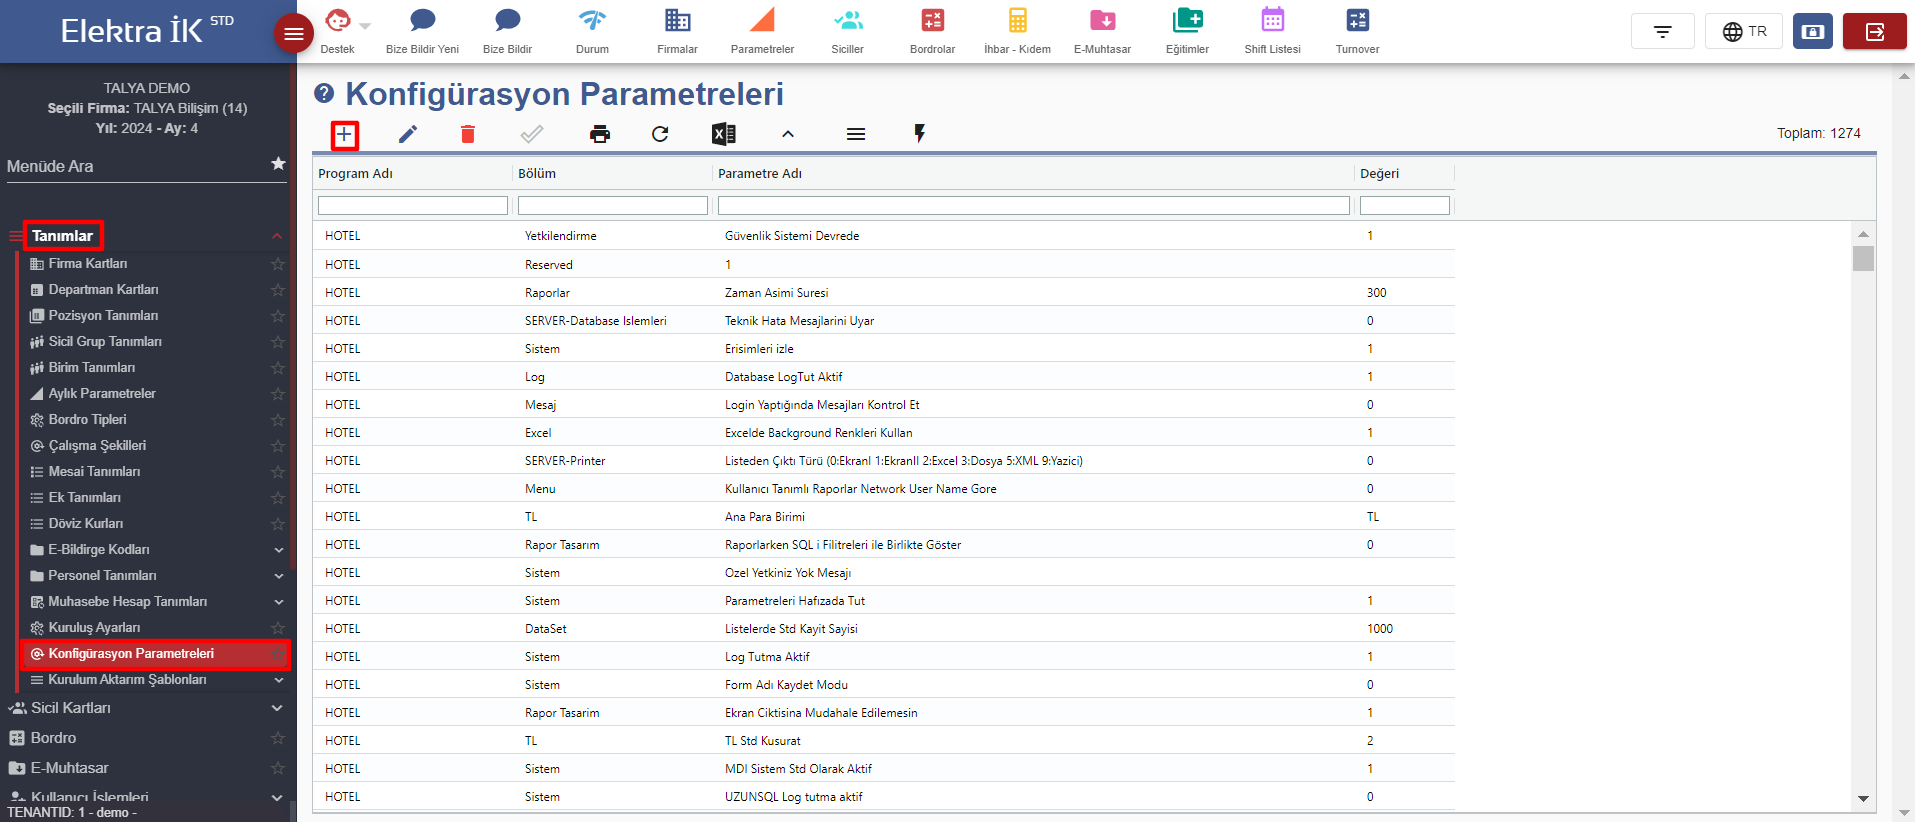Export the list with the Excel icon
The image size is (1915, 822).
(x=723, y=134)
